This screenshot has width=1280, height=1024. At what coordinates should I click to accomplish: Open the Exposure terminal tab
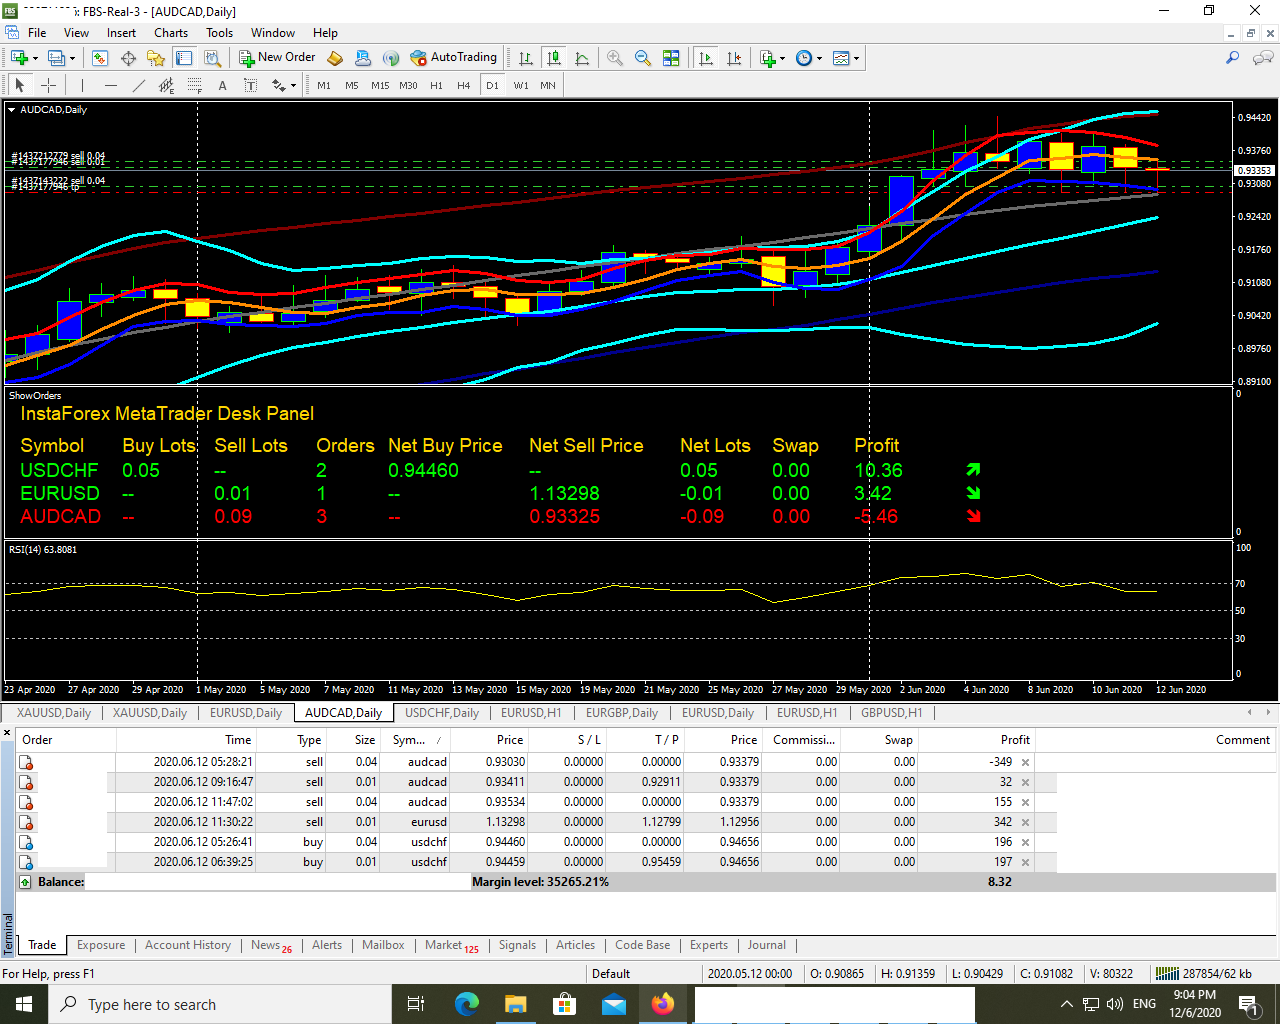click(101, 945)
